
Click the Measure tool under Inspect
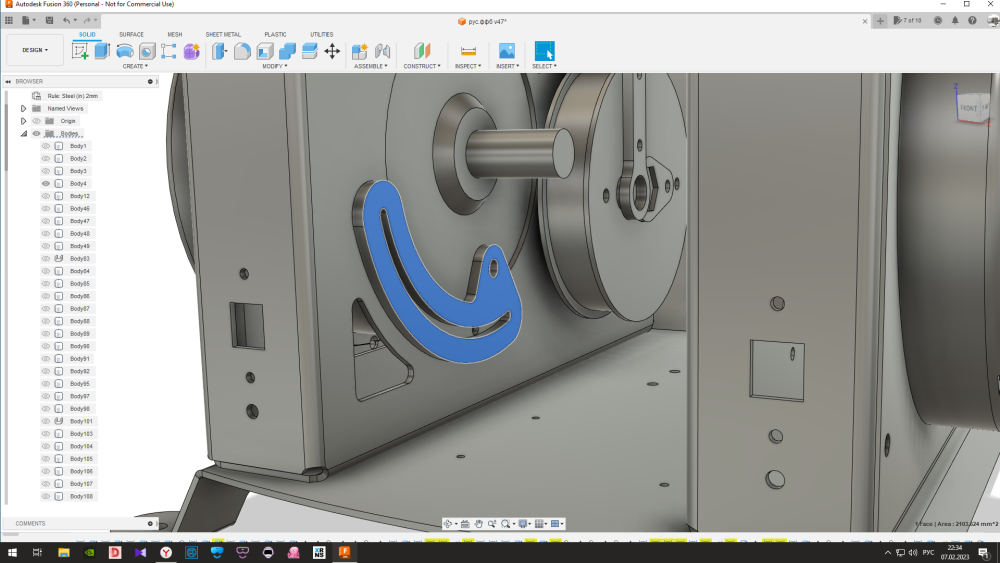coord(467,51)
